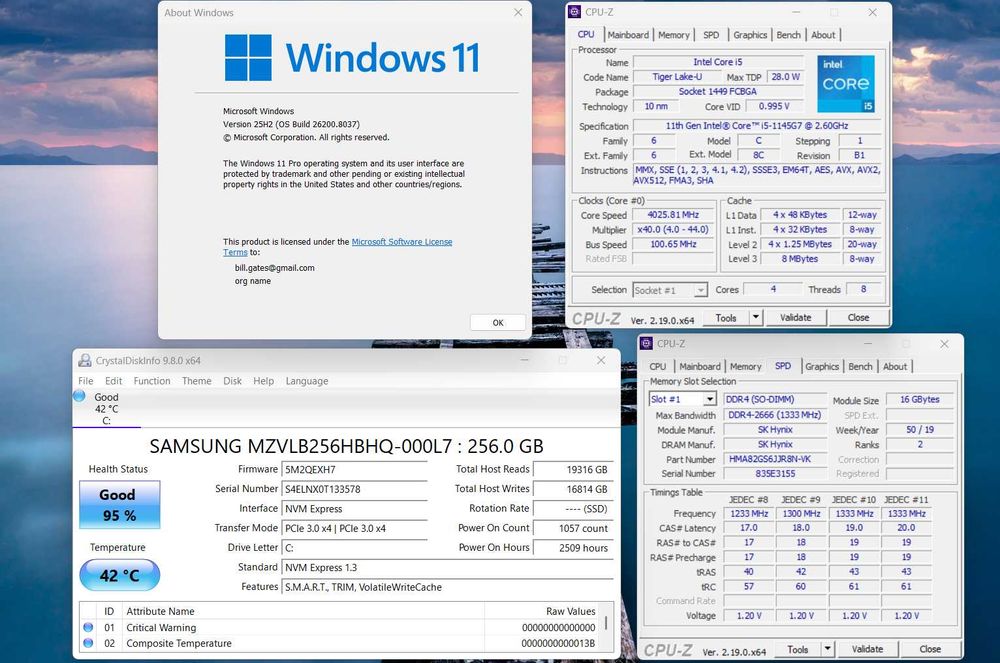Switch to Bench tab in upper CPU-Z

pyautogui.click(x=788, y=35)
